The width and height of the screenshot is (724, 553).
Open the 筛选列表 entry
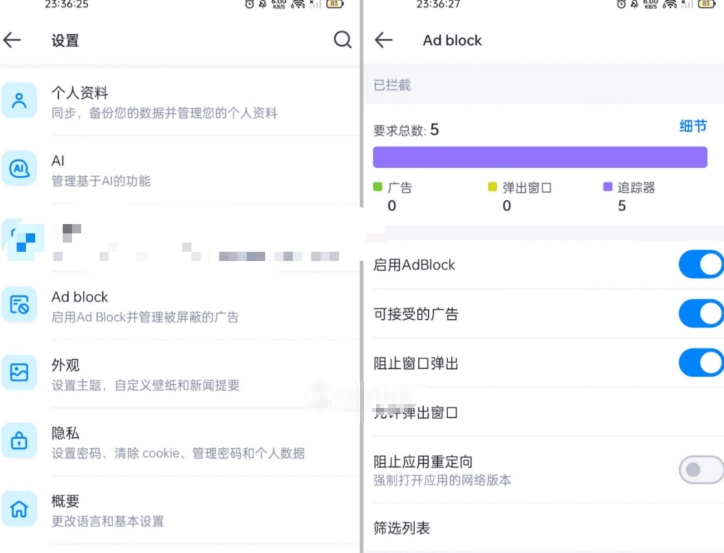(402, 527)
